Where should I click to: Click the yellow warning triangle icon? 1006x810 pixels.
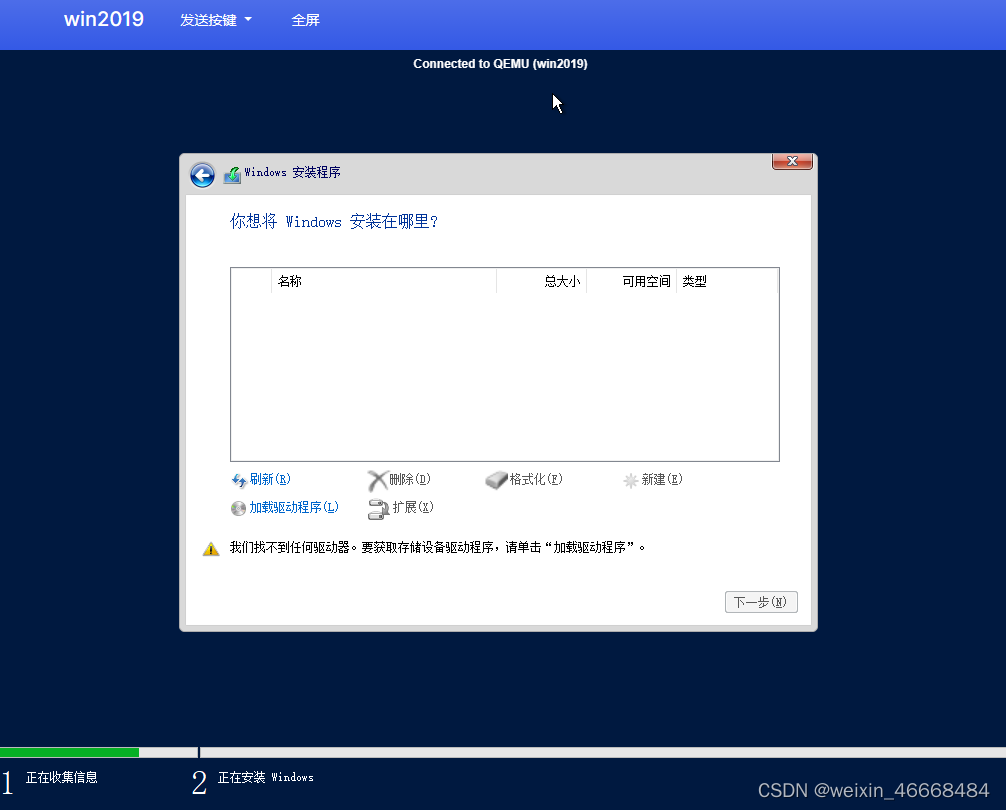(211, 549)
